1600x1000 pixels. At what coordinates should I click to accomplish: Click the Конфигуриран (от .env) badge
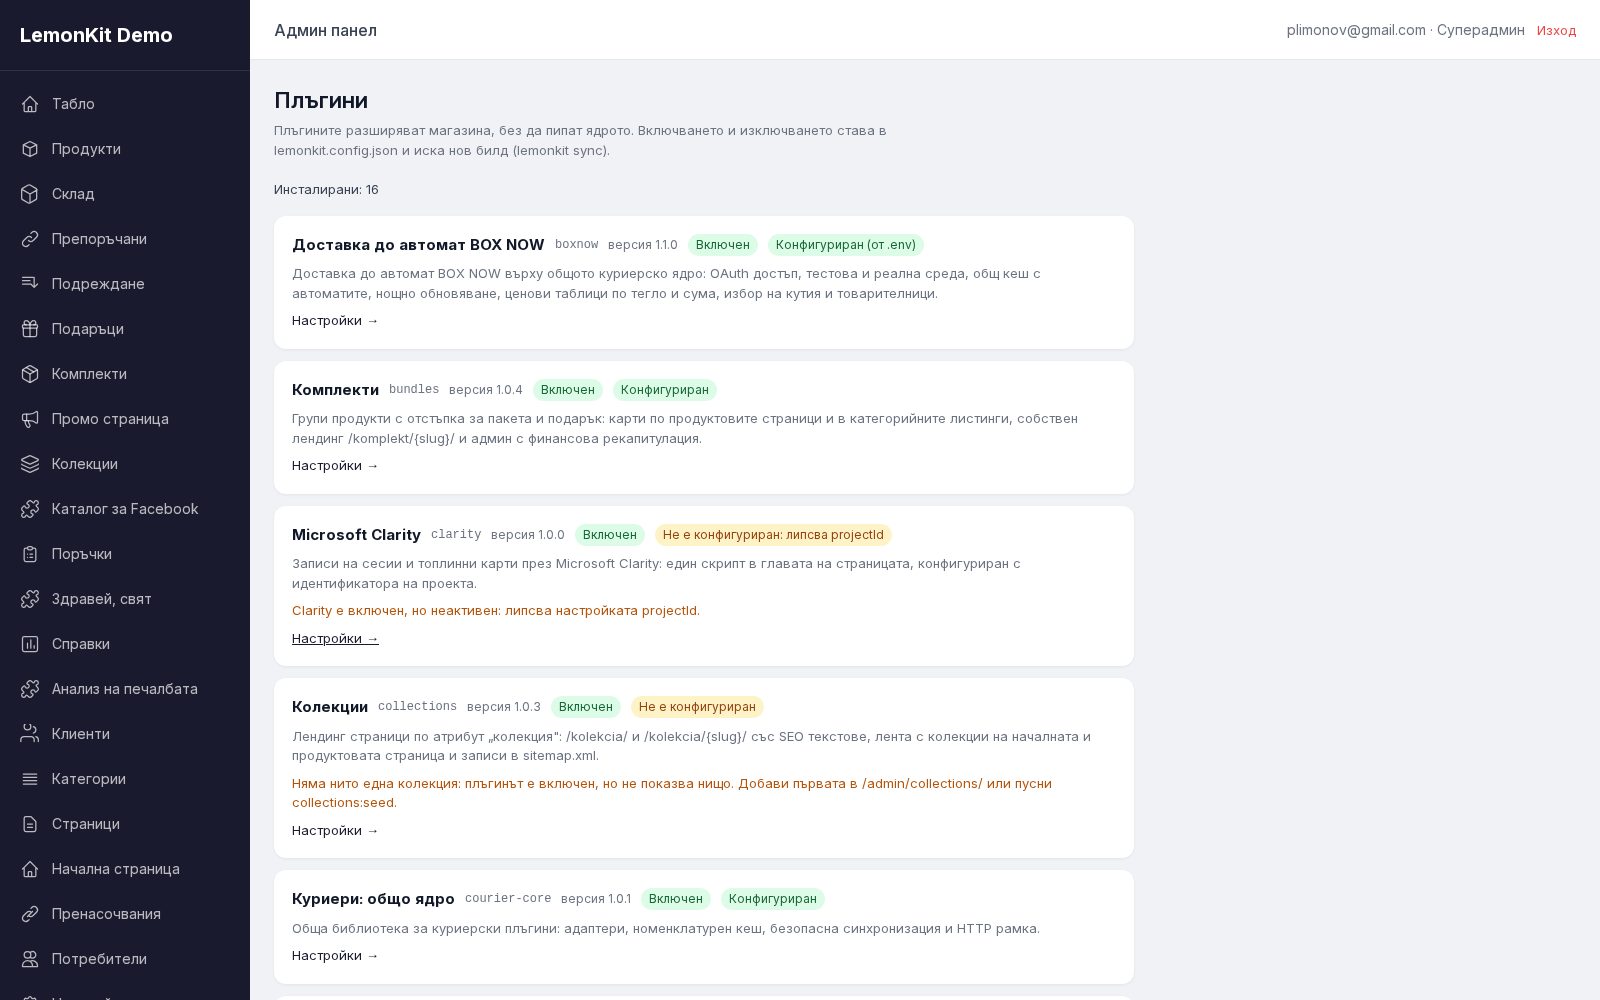(x=846, y=245)
